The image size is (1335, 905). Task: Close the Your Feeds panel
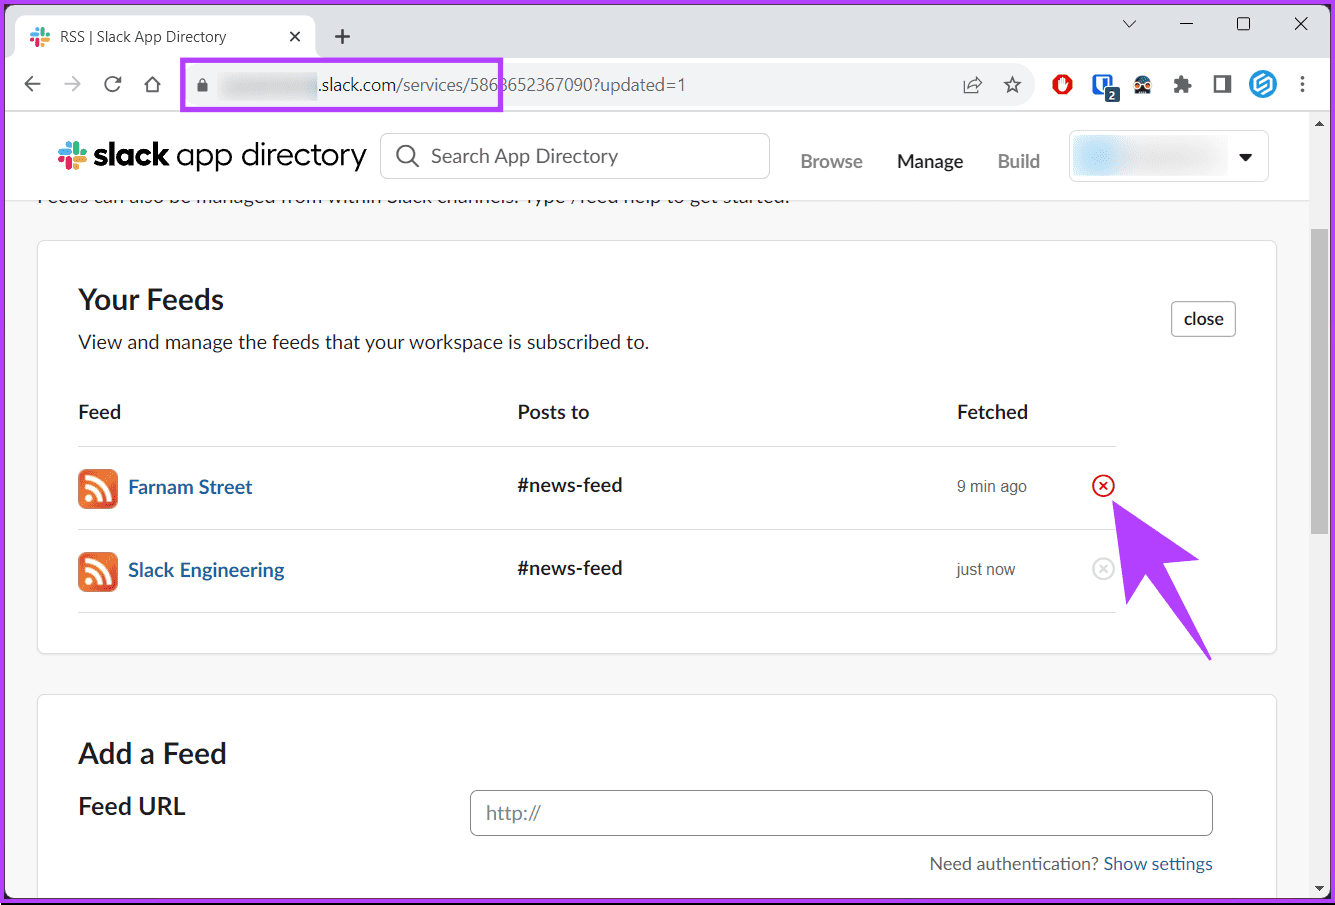[x=1203, y=319]
